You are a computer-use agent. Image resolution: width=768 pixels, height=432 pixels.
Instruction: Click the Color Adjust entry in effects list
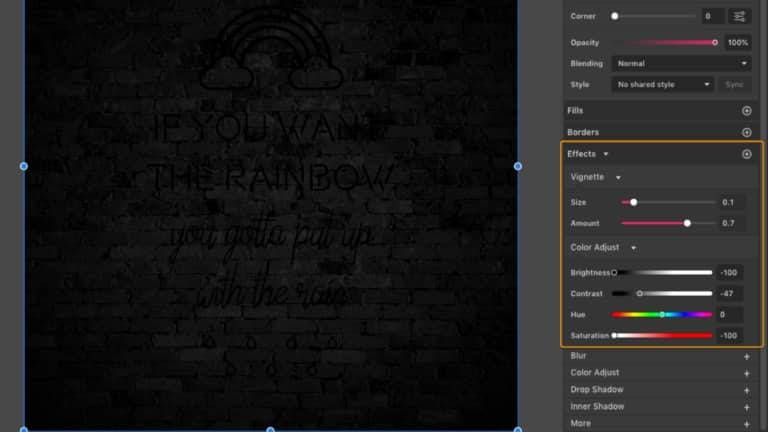pyautogui.click(x=595, y=373)
